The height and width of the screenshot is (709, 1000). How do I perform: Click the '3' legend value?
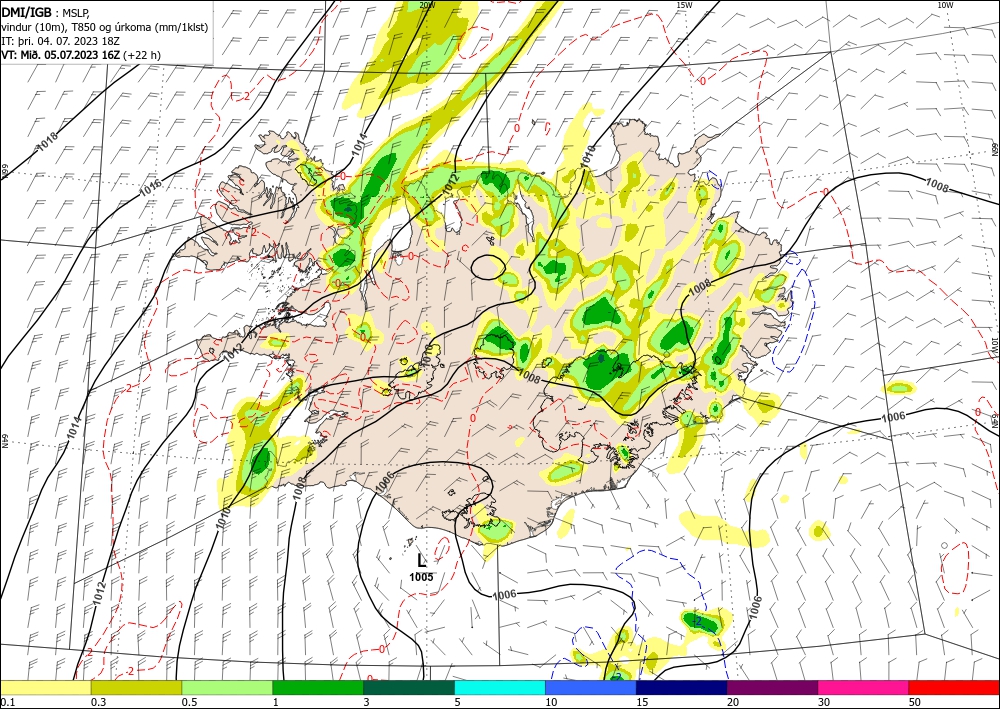[367, 702]
